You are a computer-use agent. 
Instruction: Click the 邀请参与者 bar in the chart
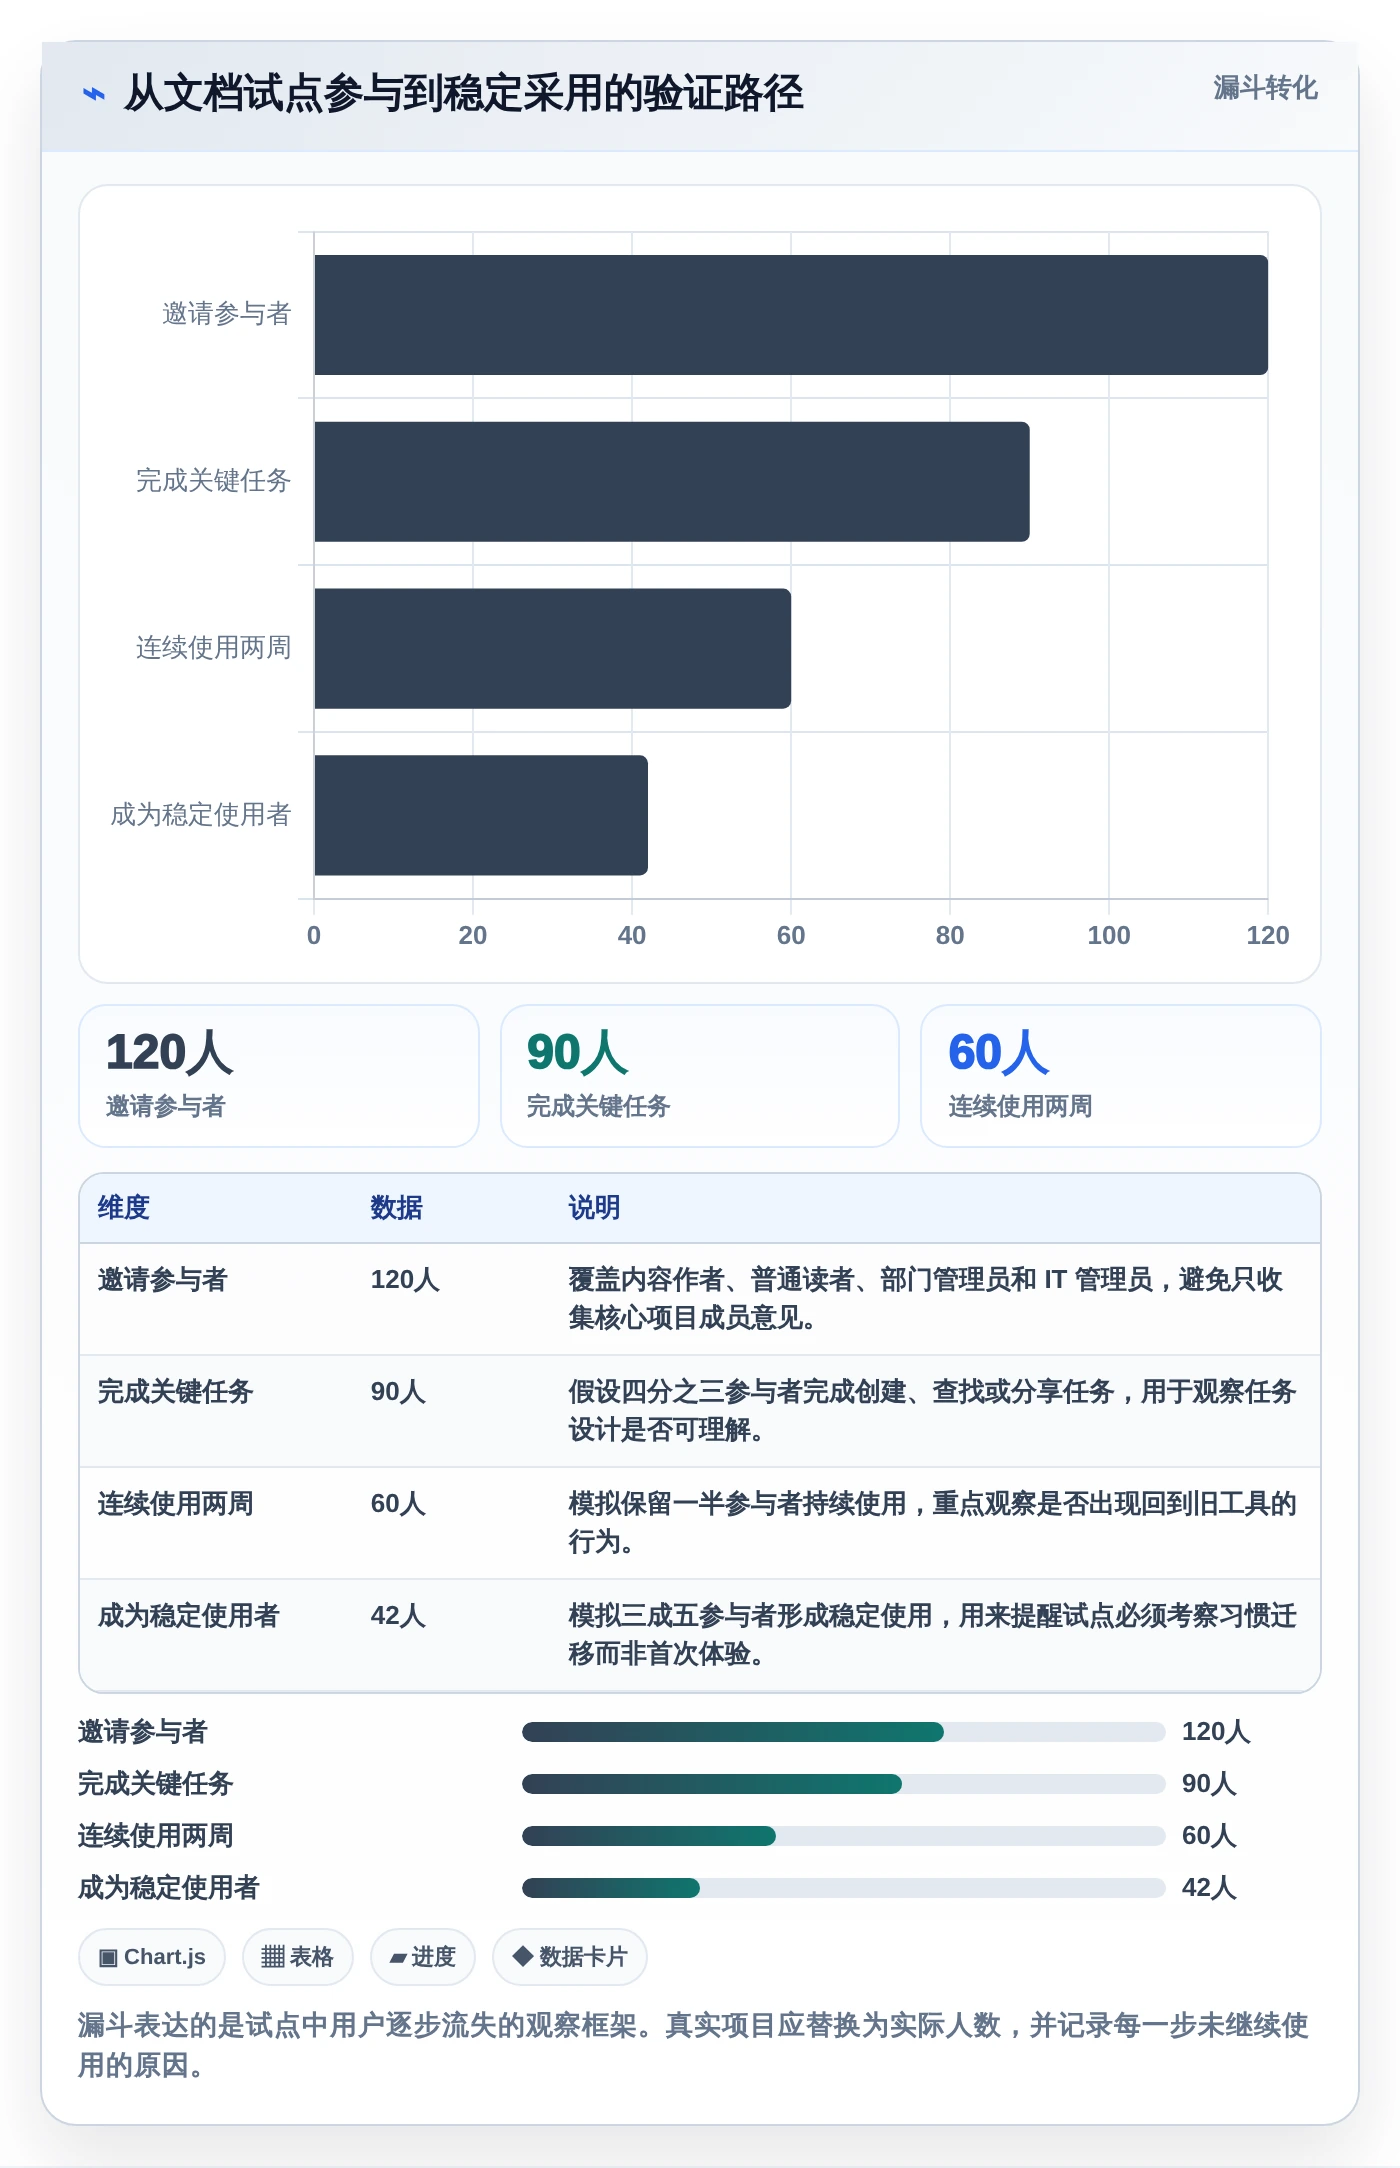click(791, 315)
